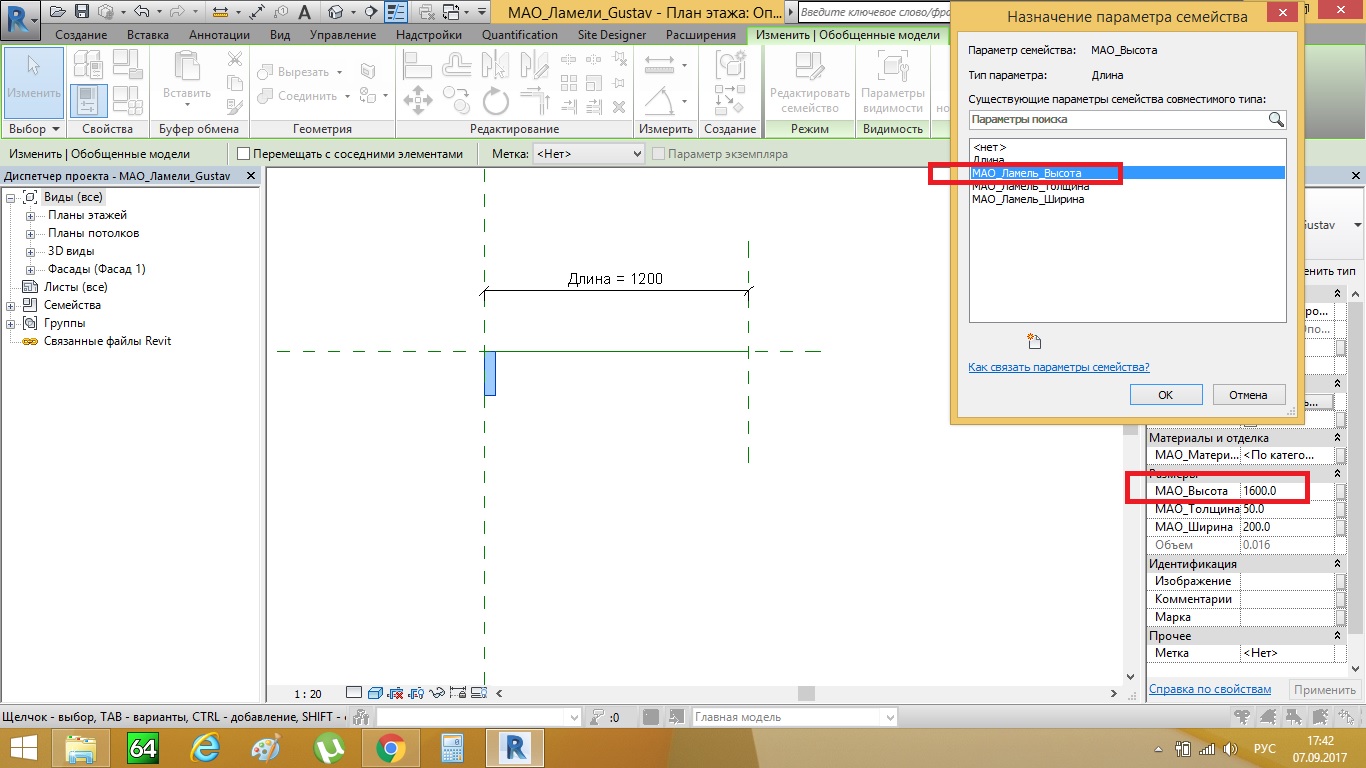Click the Cut scissors icon in Clipboard panel

tap(234, 60)
